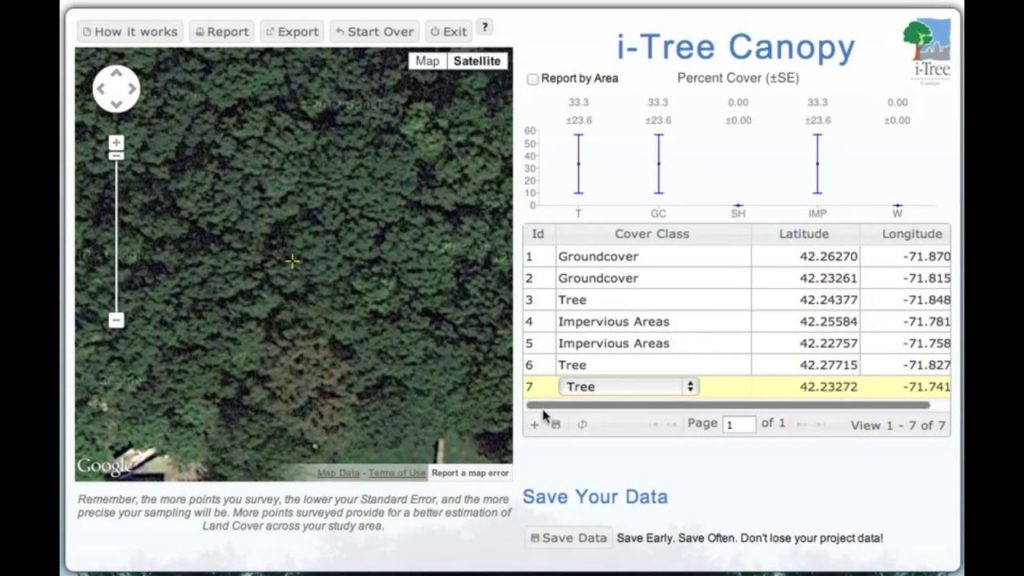The height and width of the screenshot is (576, 1024).
Task: Click the i-Tree logo
Action: [927, 51]
